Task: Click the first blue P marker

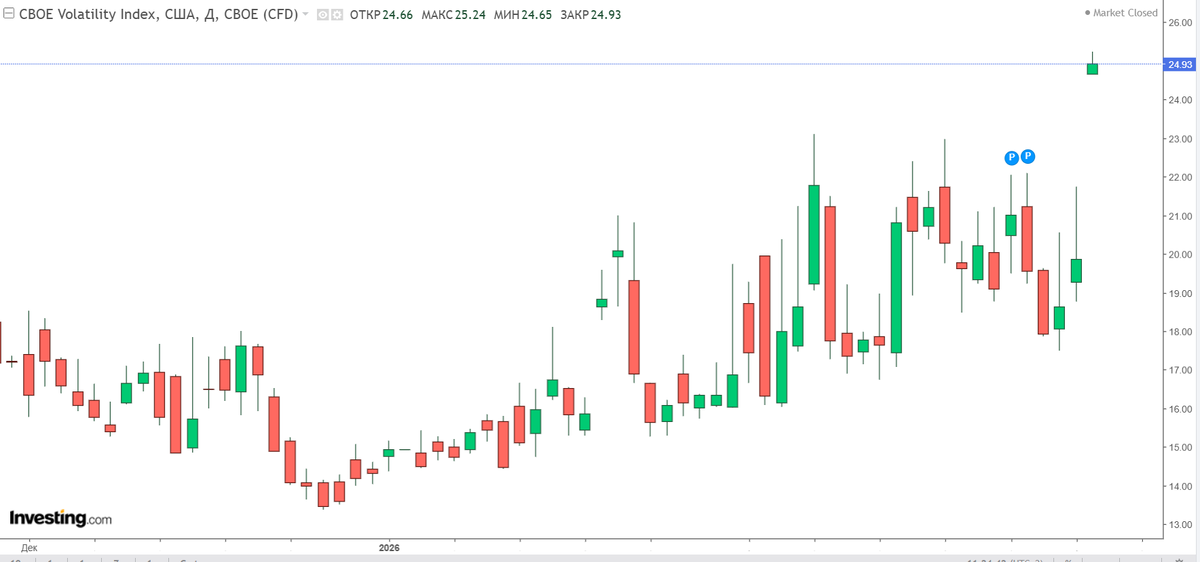Action: 1011,157
